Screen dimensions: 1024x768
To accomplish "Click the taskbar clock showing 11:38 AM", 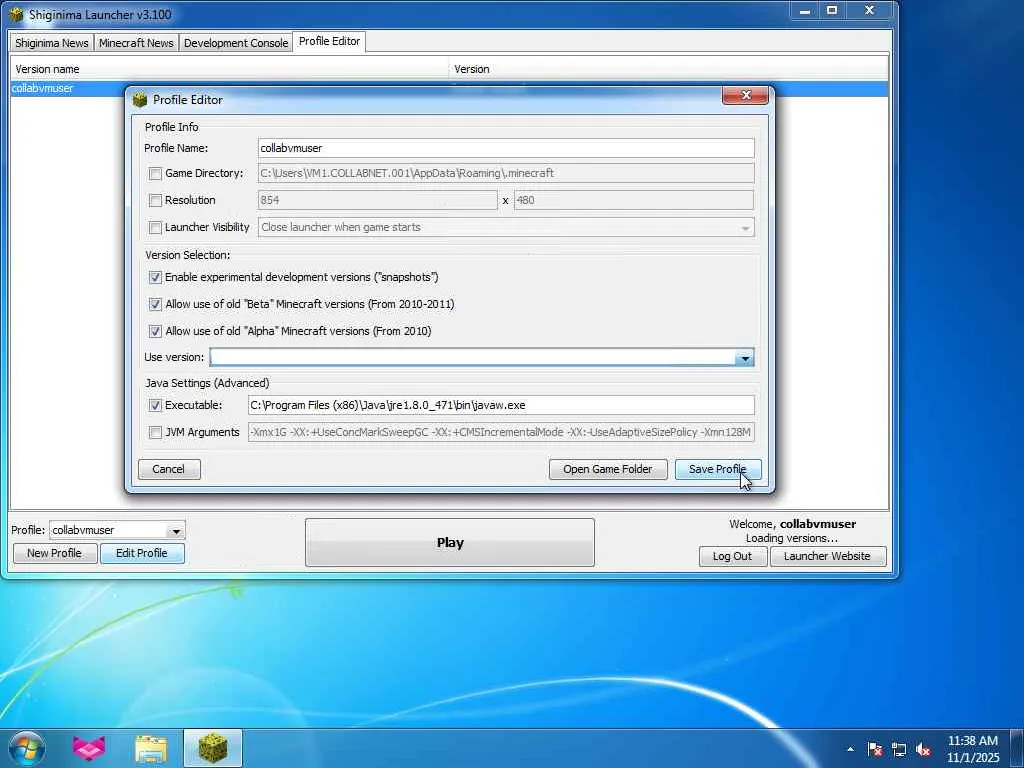I will (973, 749).
